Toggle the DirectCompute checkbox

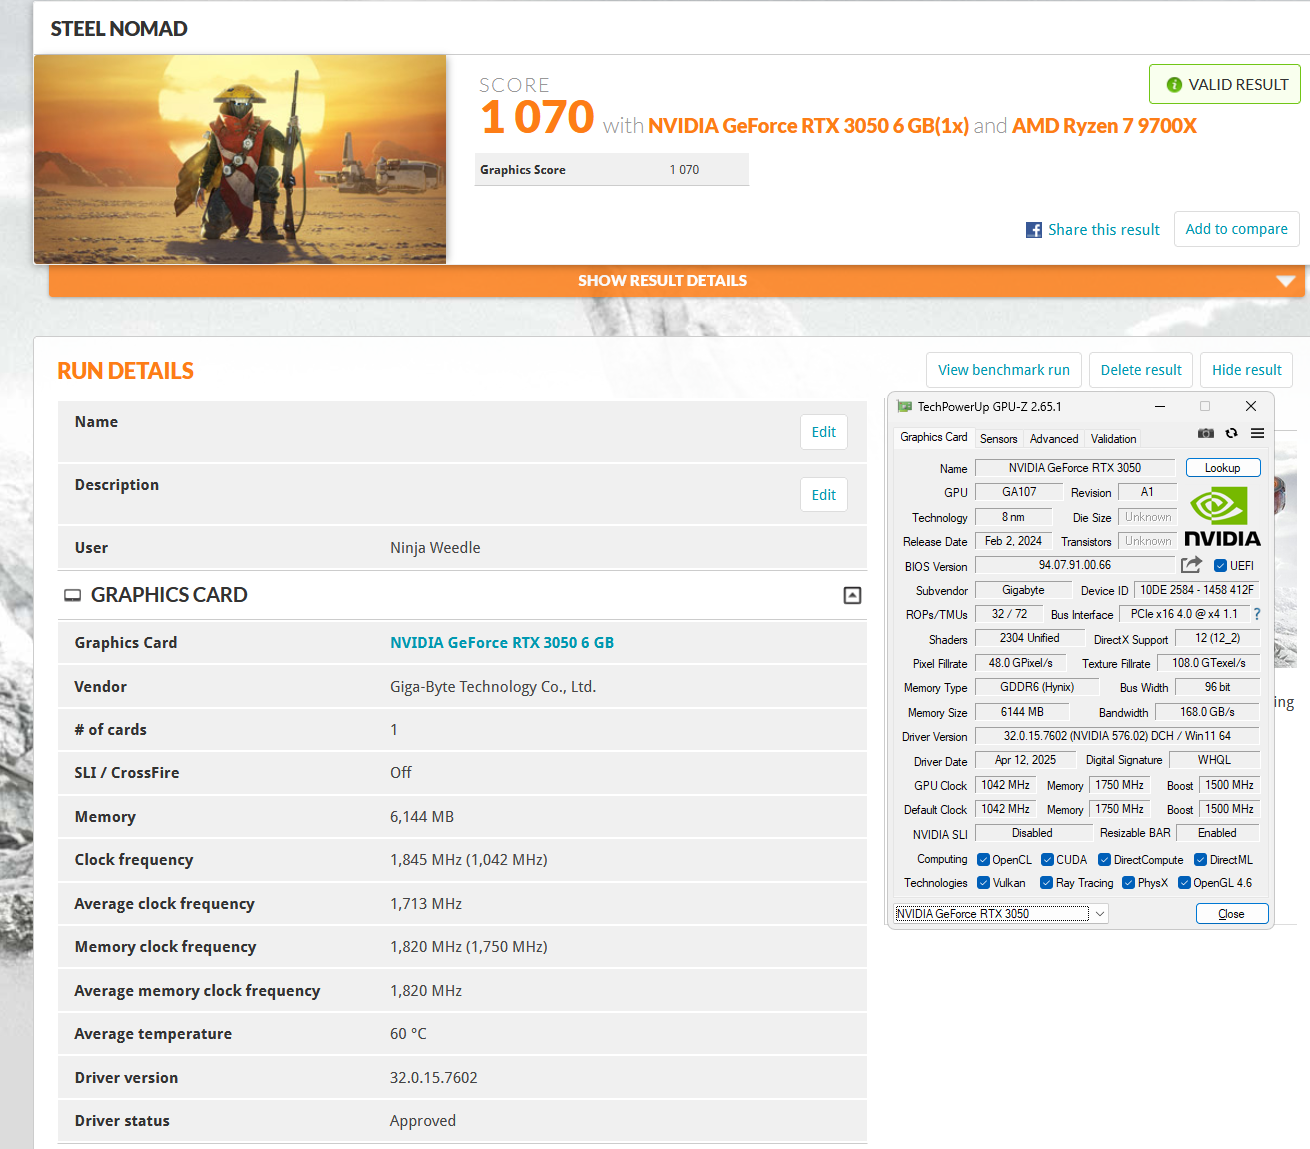click(x=1104, y=860)
